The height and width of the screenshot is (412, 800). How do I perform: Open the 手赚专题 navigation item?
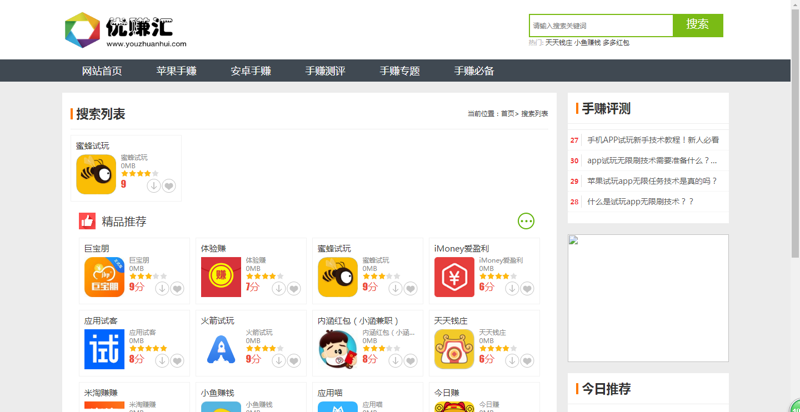(399, 71)
